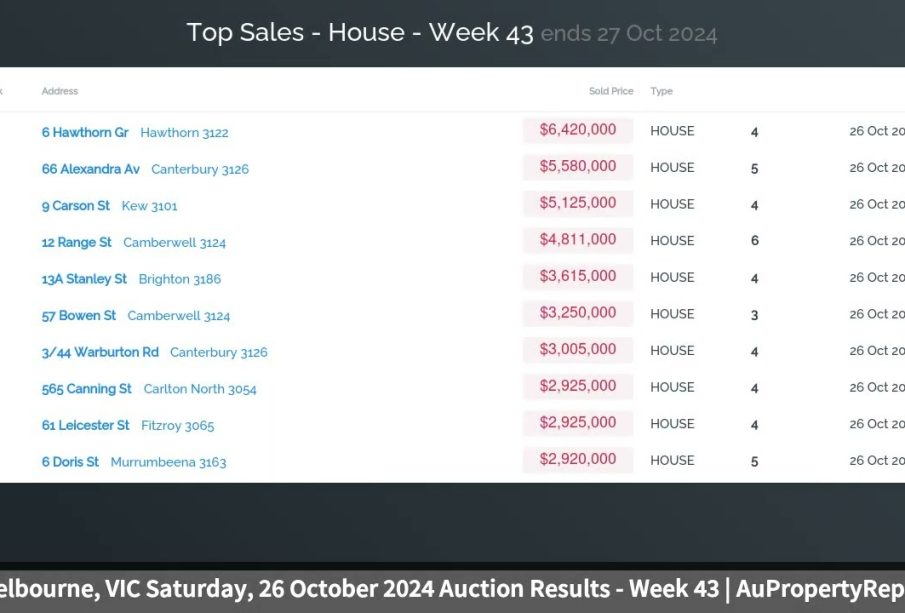Click the 6 Doris St address

70,462
